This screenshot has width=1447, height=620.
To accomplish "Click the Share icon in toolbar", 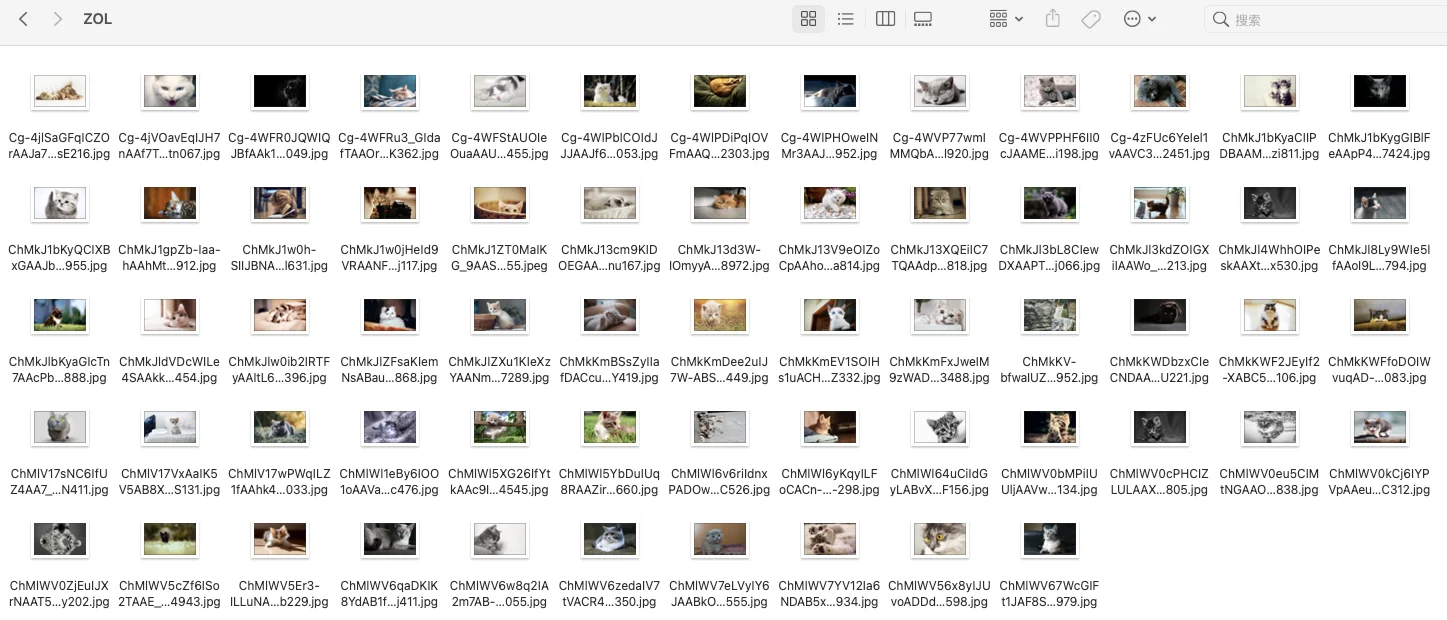I will (1052, 19).
